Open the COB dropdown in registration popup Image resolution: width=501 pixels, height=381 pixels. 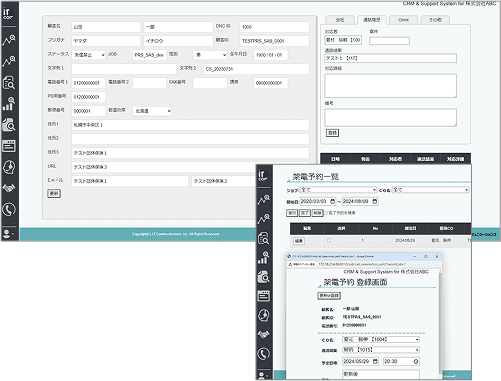[381, 339]
